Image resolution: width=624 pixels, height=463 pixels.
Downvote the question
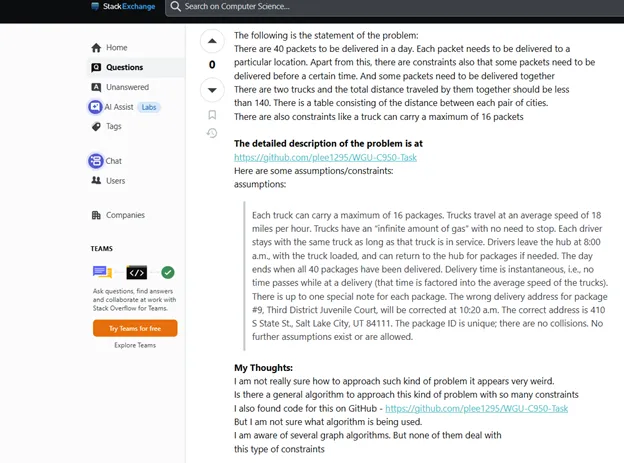pos(212,90)
